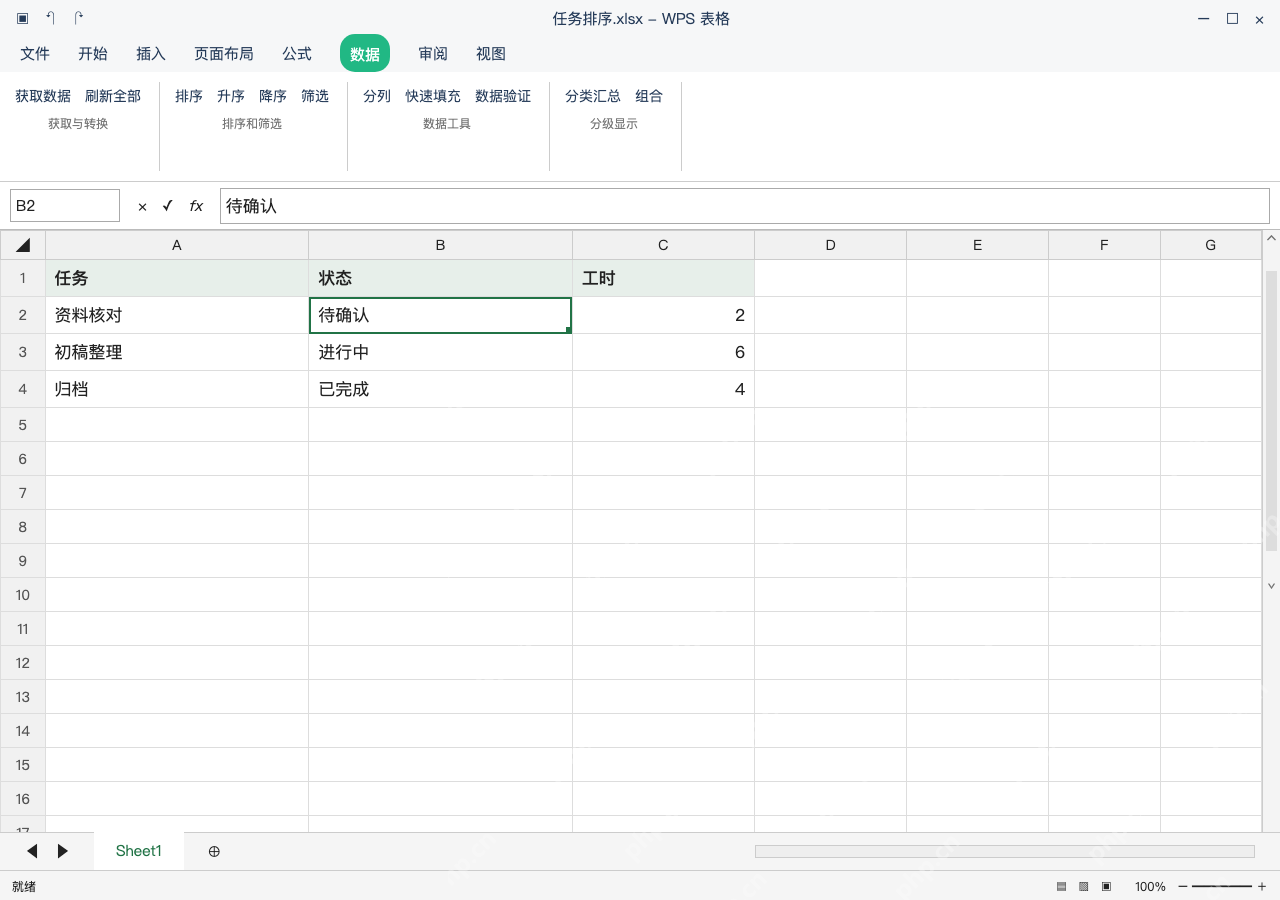Sort ascending with 升序

click(231, 96)
